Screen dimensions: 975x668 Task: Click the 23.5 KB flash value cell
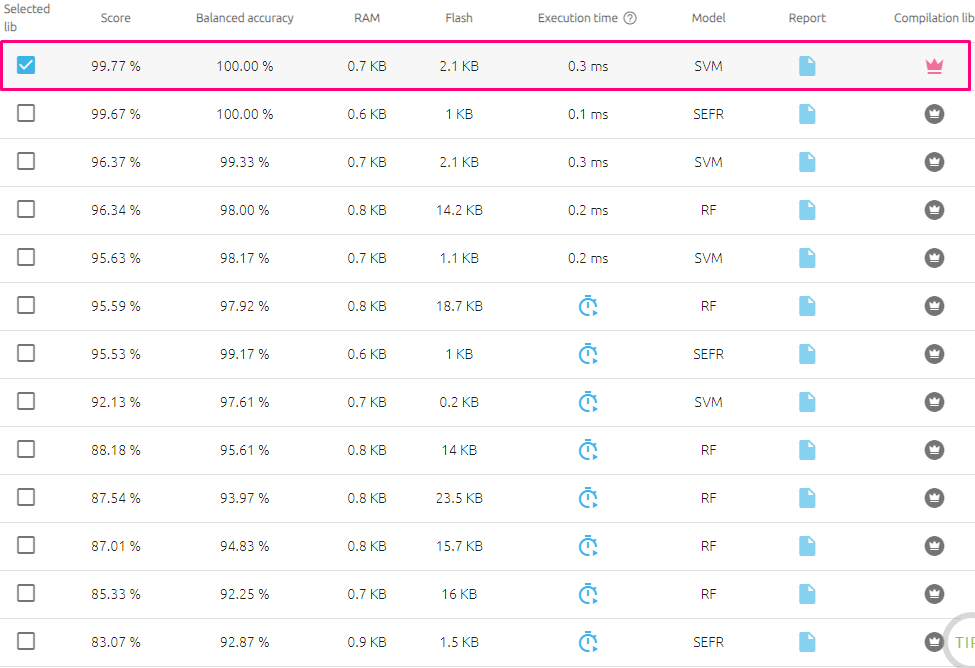pyautogui.click(x=459, y=498)
